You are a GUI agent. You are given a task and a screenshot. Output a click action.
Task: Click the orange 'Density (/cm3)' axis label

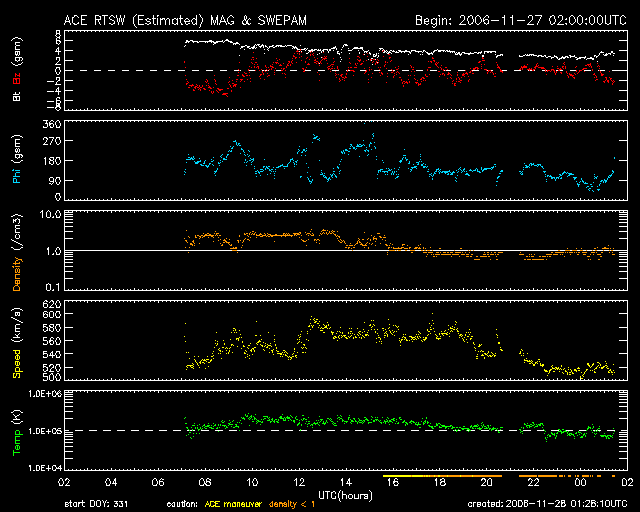[x=17, y=252]
